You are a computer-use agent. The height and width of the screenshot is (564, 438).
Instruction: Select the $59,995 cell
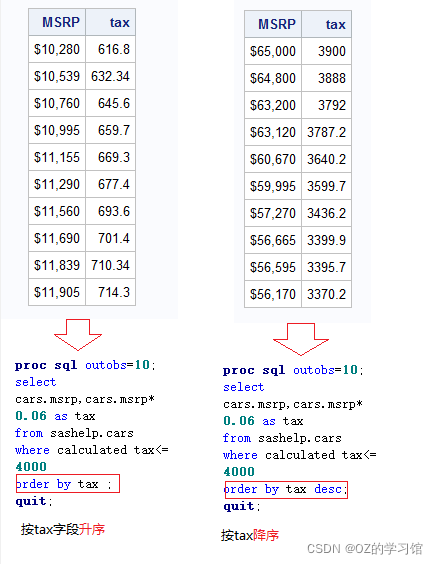[x=273, y=186]
